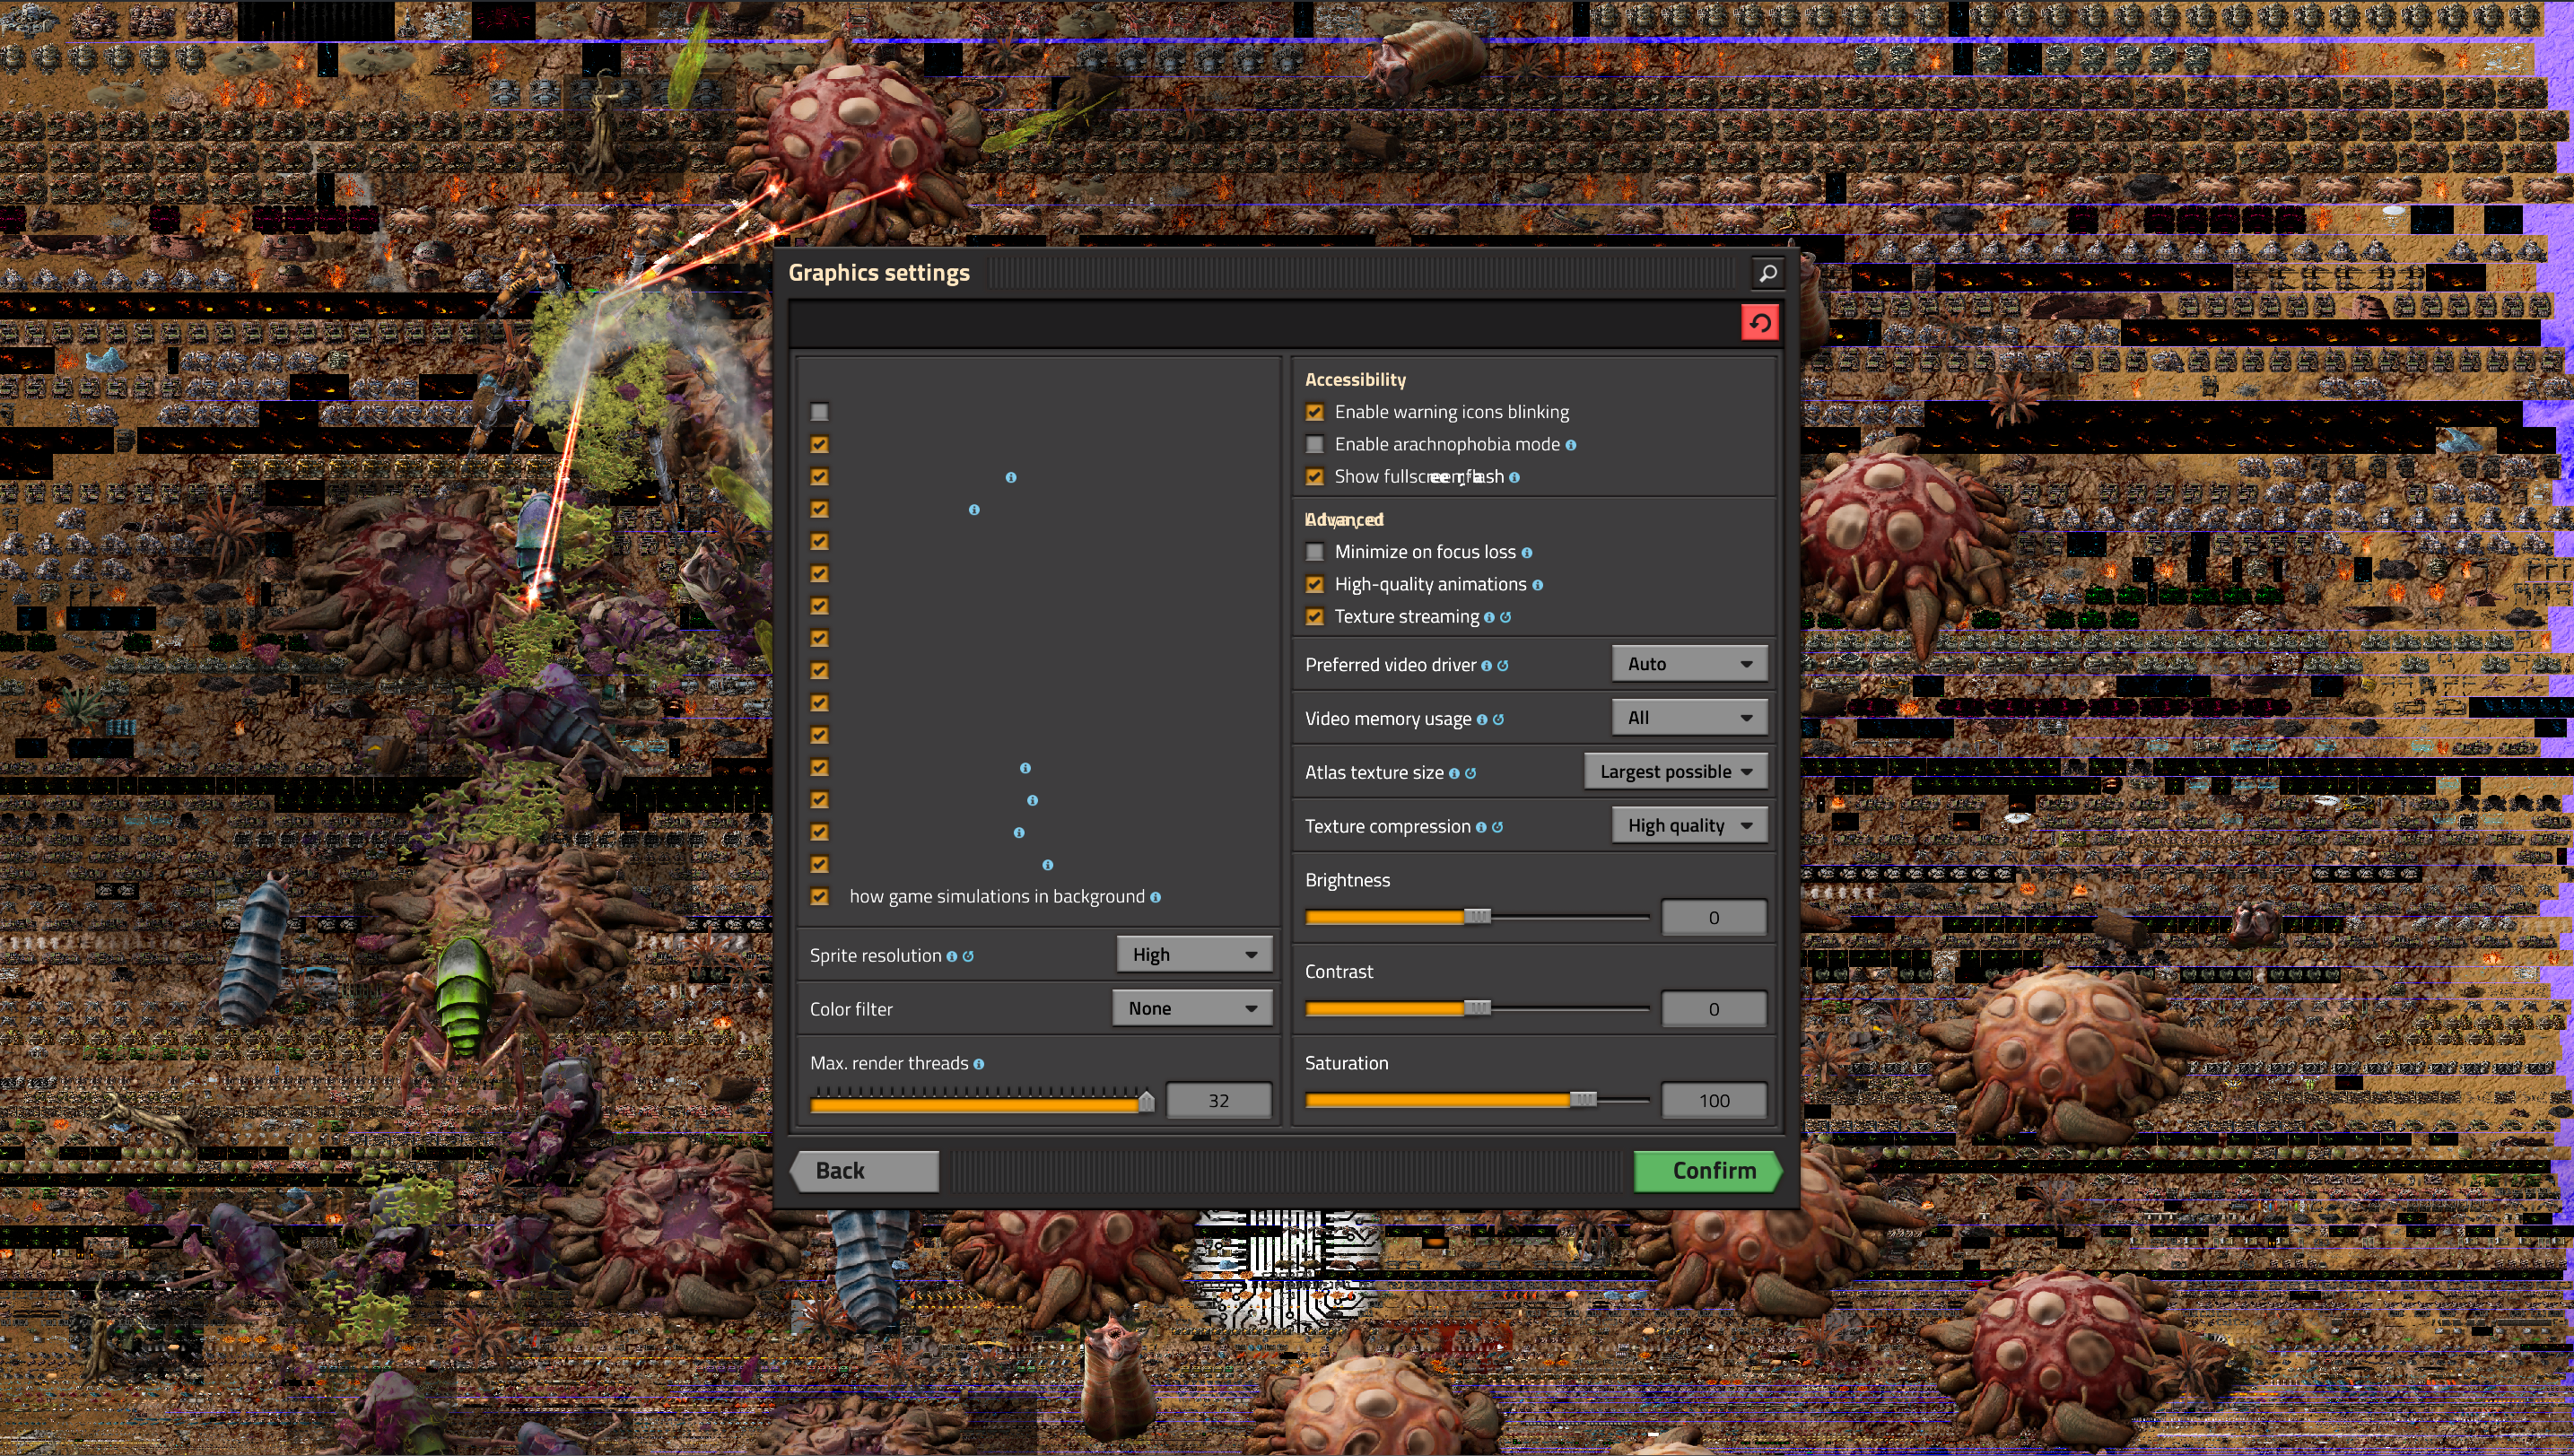Open info icon next to Show fullscreen flash
The height and width of the screenshot is (1456, 2574).
[1514, 478]
